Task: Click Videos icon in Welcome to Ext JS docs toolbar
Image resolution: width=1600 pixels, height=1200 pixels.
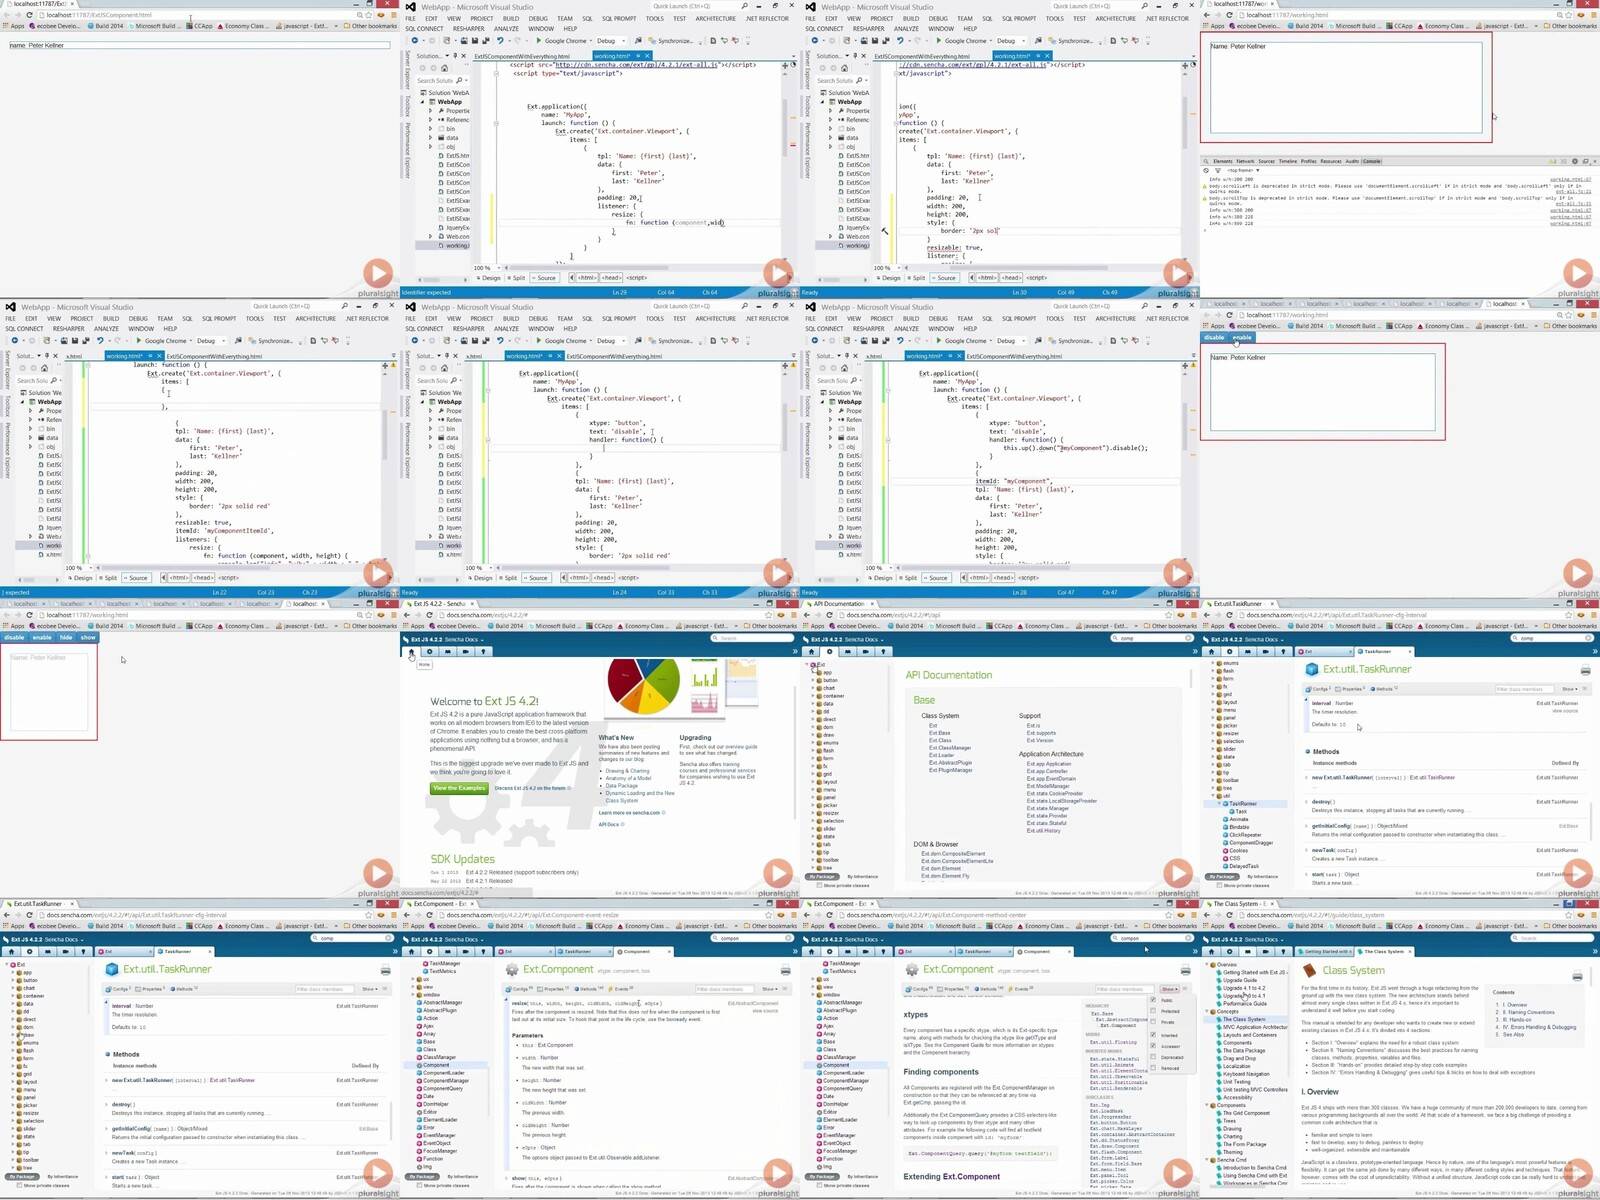Action: [x=466, y=651]
